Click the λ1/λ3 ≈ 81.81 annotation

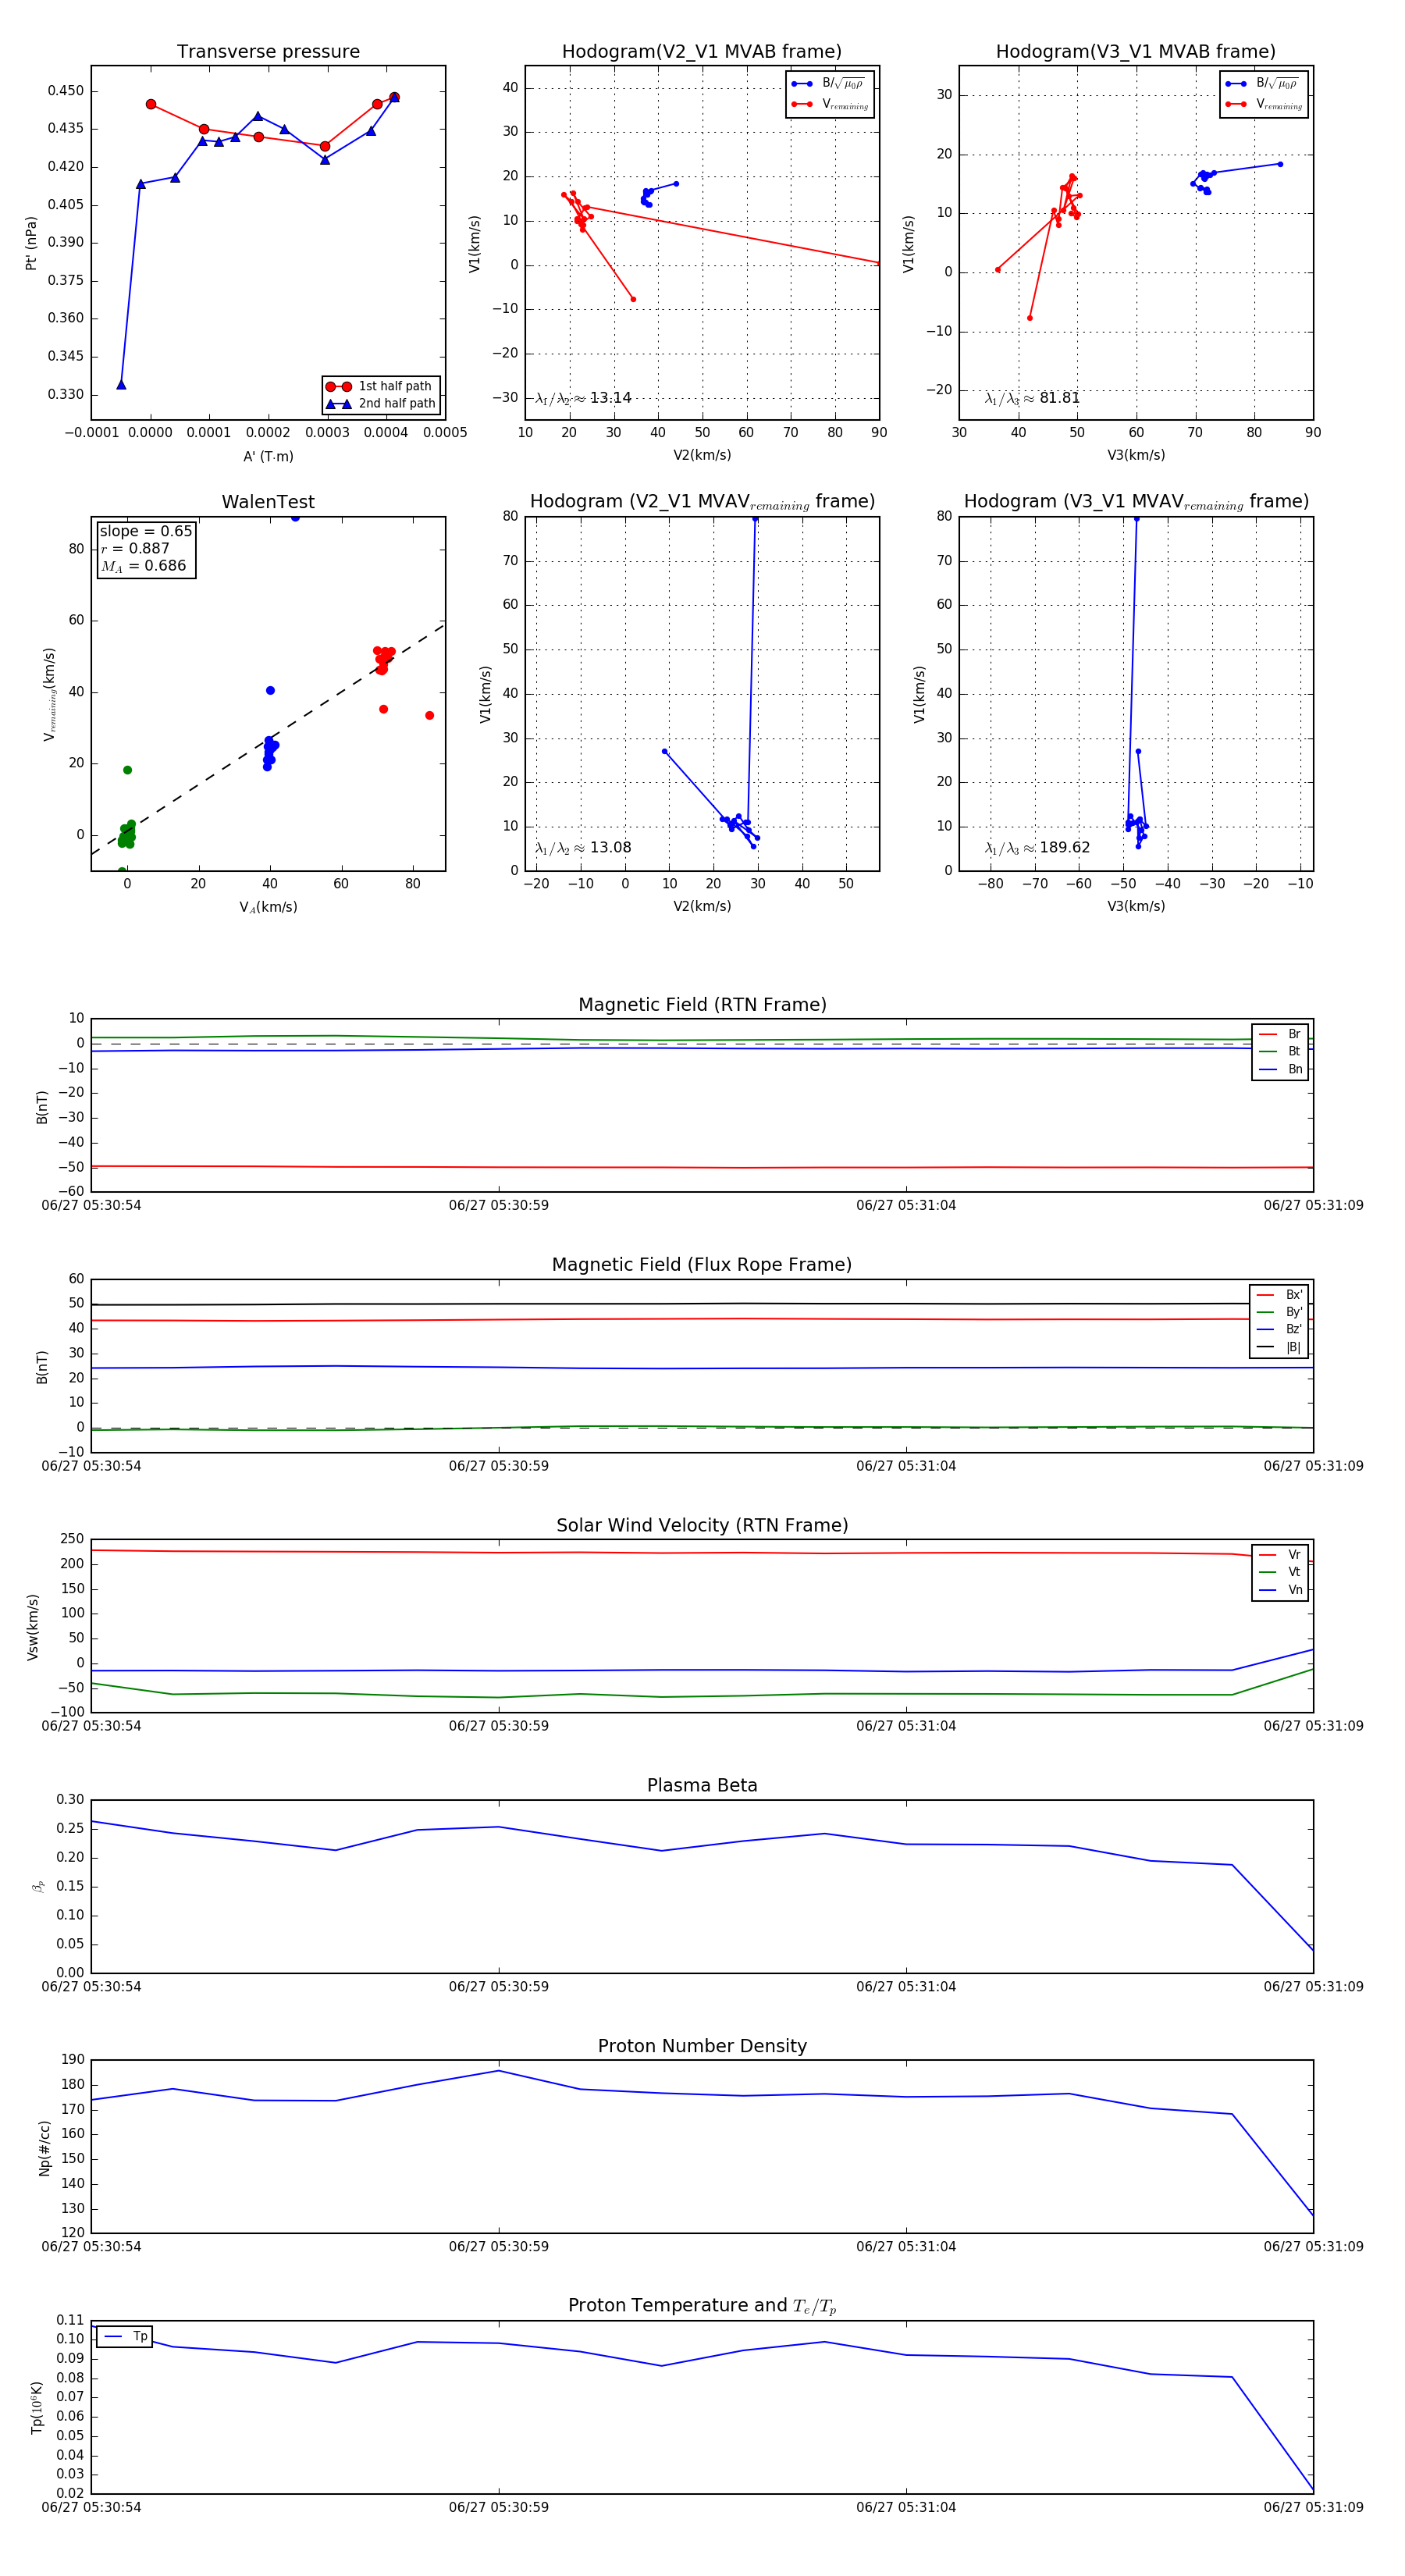point(1032,398)
